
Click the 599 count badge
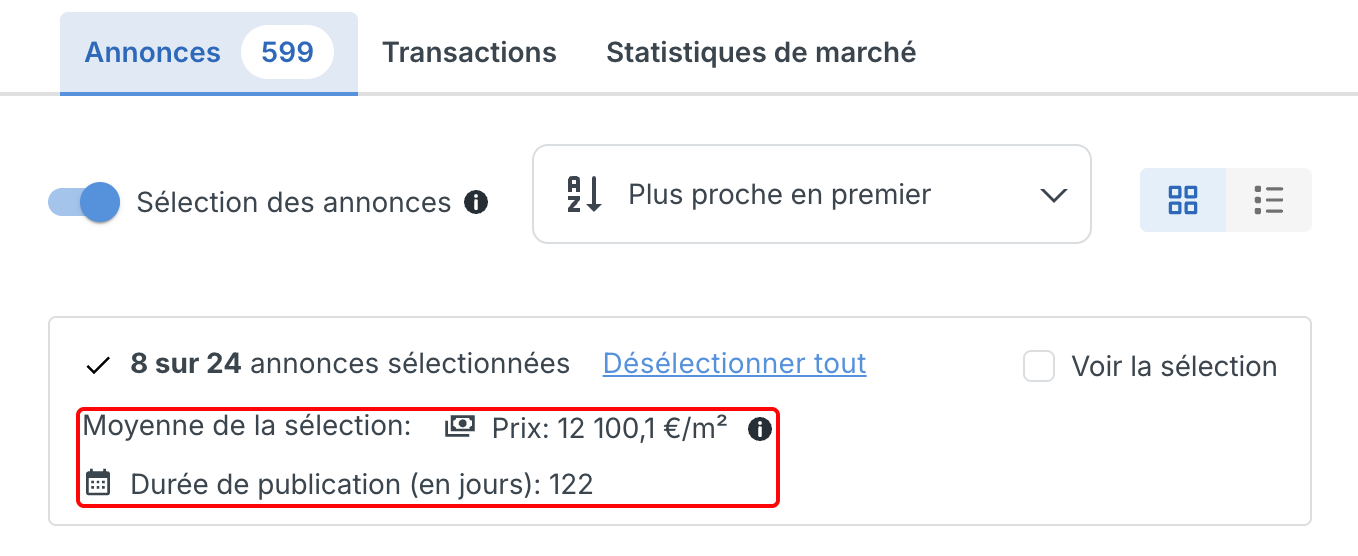tap(288, 52)
